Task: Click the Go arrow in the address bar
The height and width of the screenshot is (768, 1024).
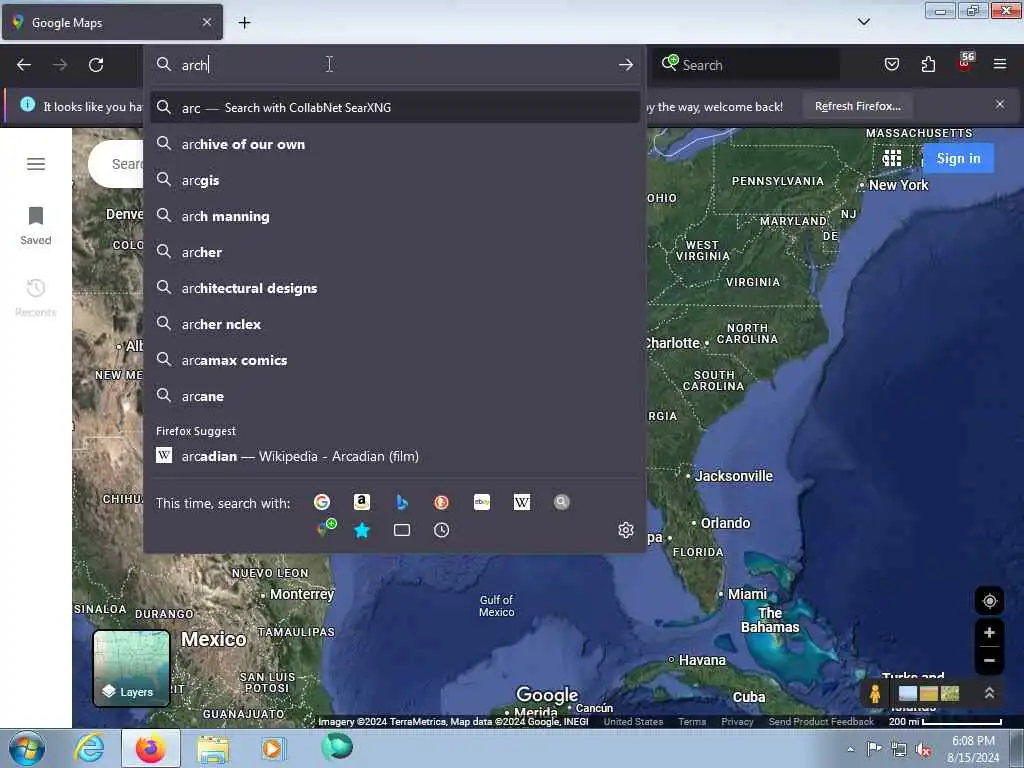Action: [x=626, y=65]
